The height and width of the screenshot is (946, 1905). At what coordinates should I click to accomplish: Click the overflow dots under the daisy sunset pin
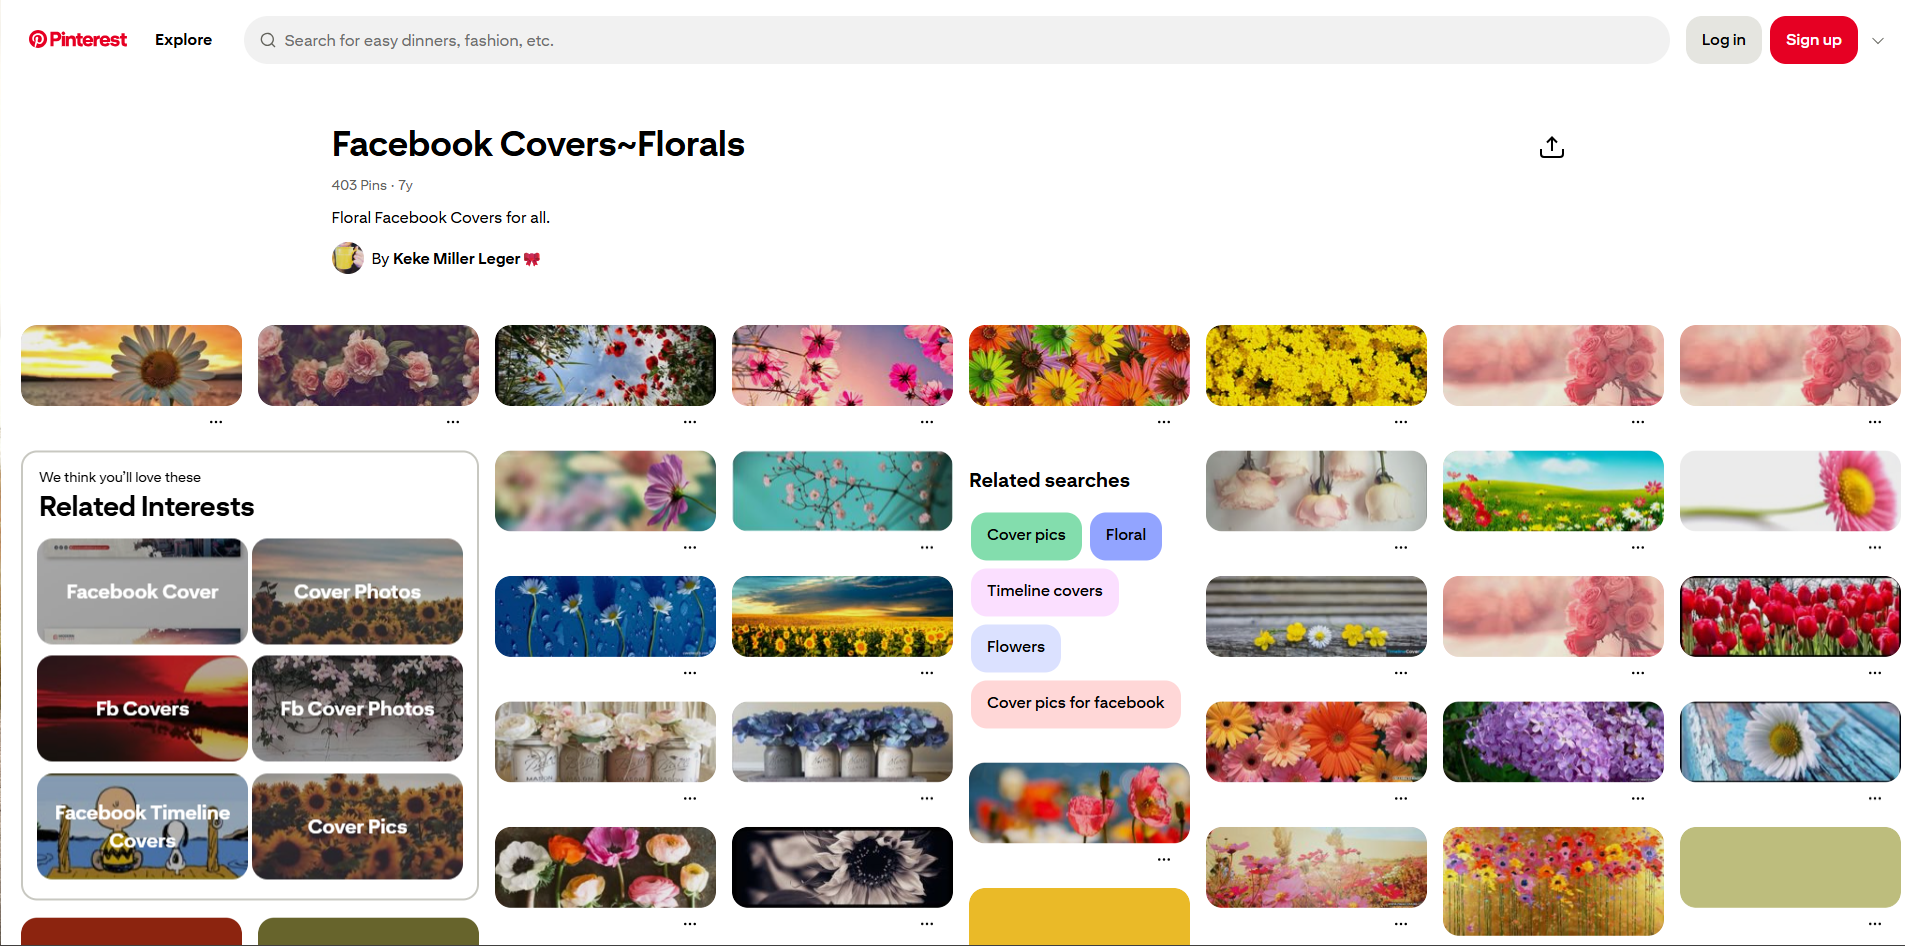(x=217, y=420)
